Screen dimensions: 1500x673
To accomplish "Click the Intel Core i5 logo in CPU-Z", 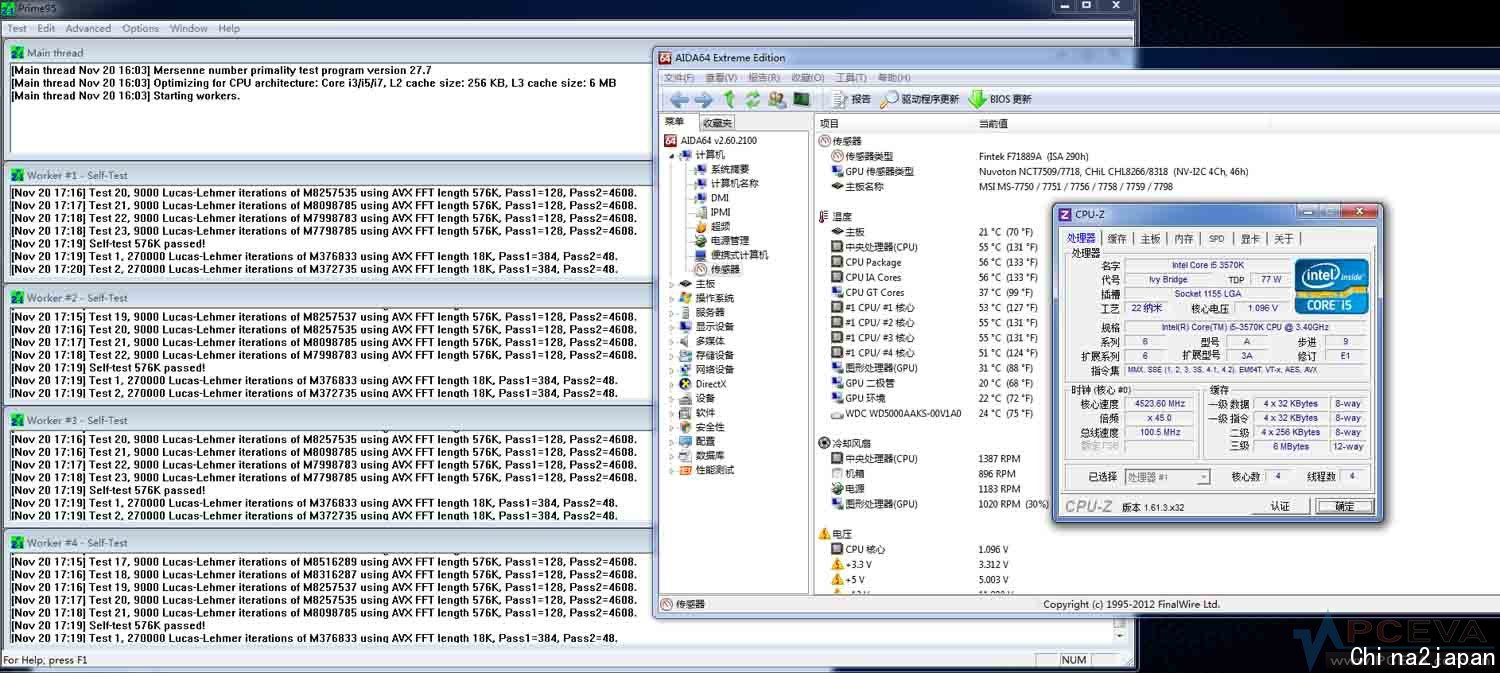I will tap(1330, 287).
